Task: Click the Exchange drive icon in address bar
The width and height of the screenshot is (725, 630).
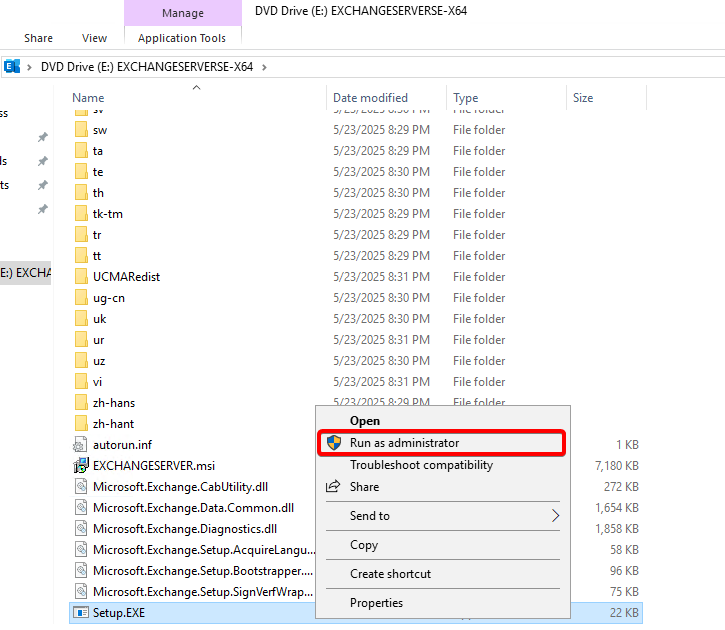Action: click(x=12, y=67)
